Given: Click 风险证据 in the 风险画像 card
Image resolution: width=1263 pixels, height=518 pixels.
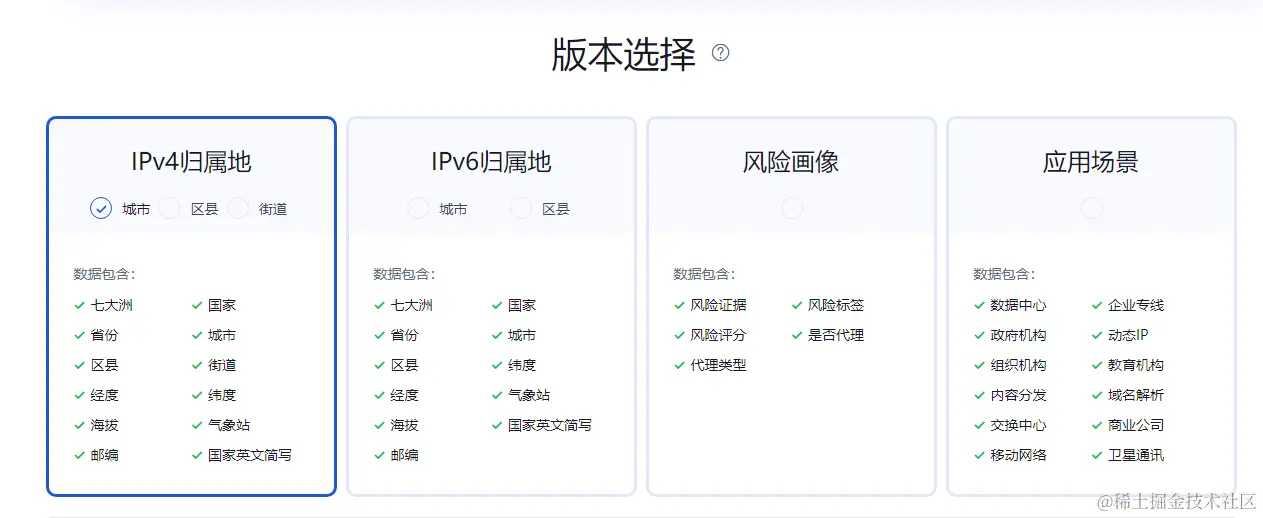Looking at the screenshot, I should pos(718,305).
